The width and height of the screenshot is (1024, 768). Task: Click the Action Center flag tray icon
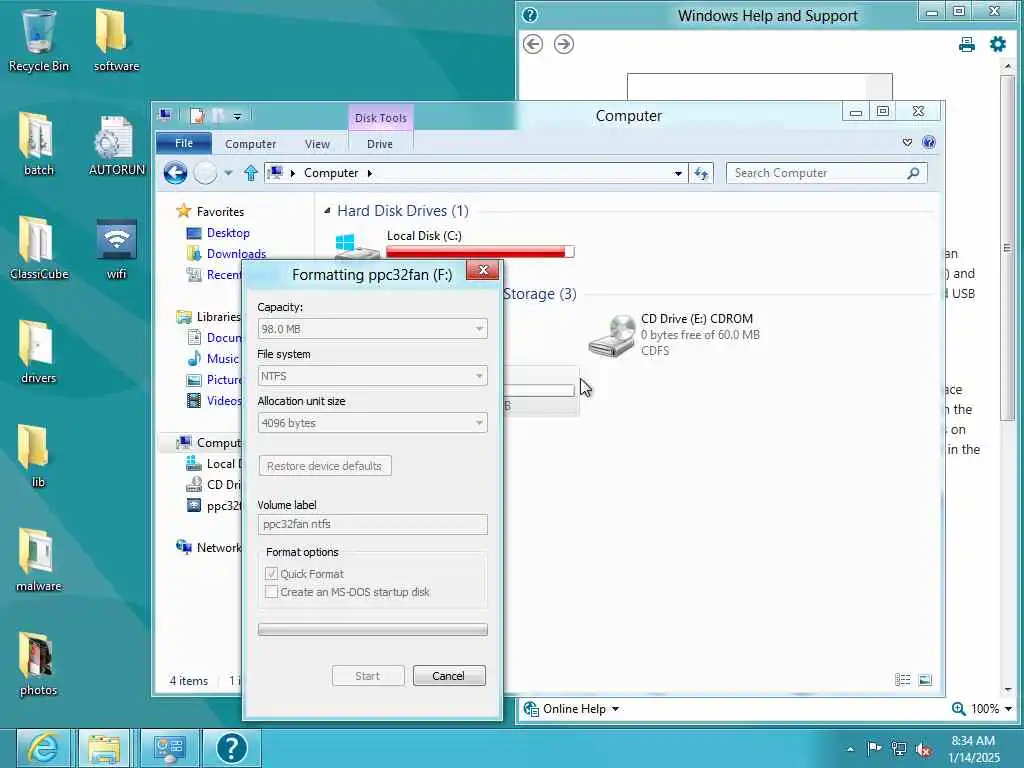(874, 748)
